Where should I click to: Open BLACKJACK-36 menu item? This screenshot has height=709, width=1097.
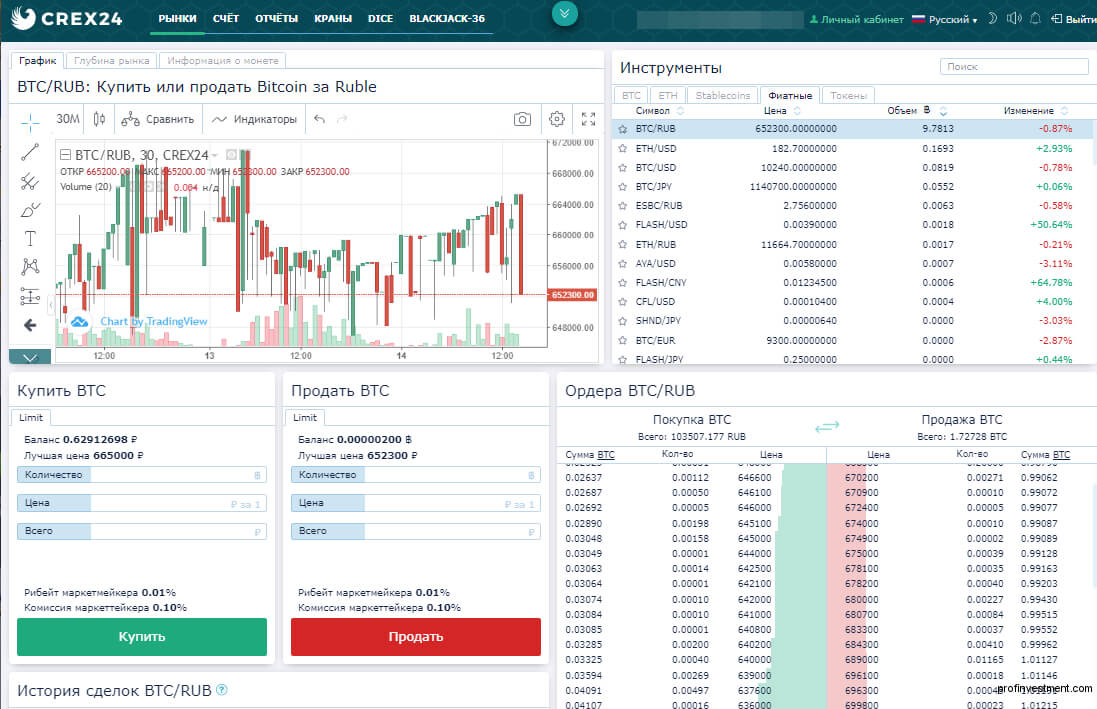447,19
